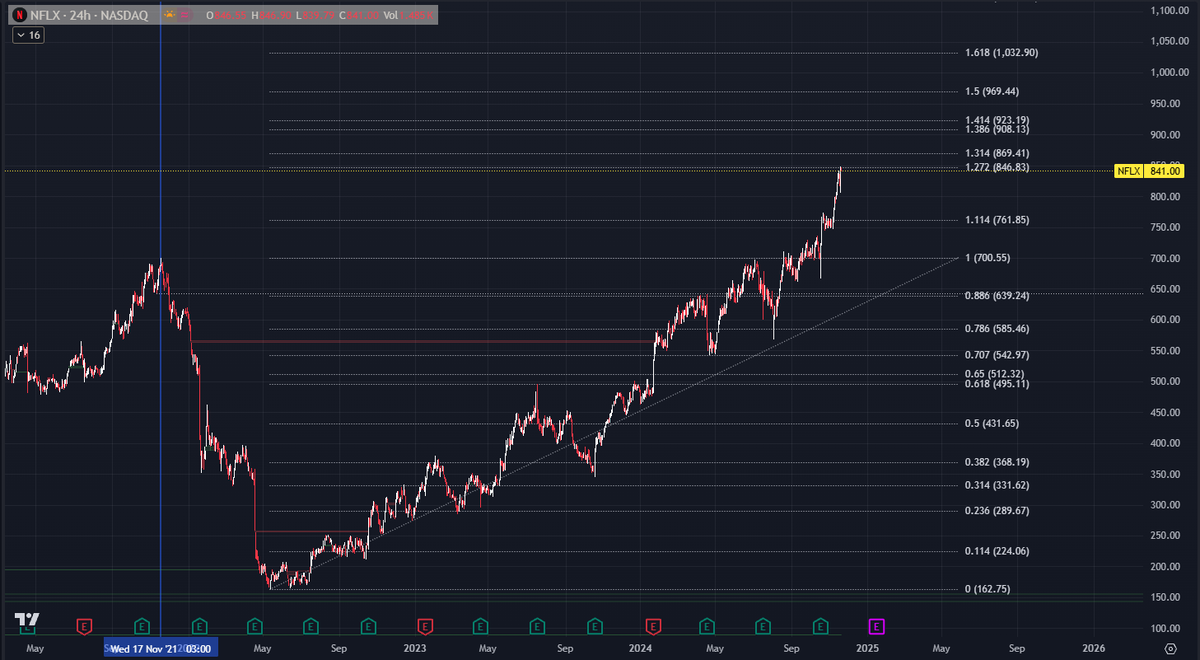Click Fibonacci label 0.618 (495.11)
Screen dimensions: 1200x660
pyautogui.click(x=997, y=383)
